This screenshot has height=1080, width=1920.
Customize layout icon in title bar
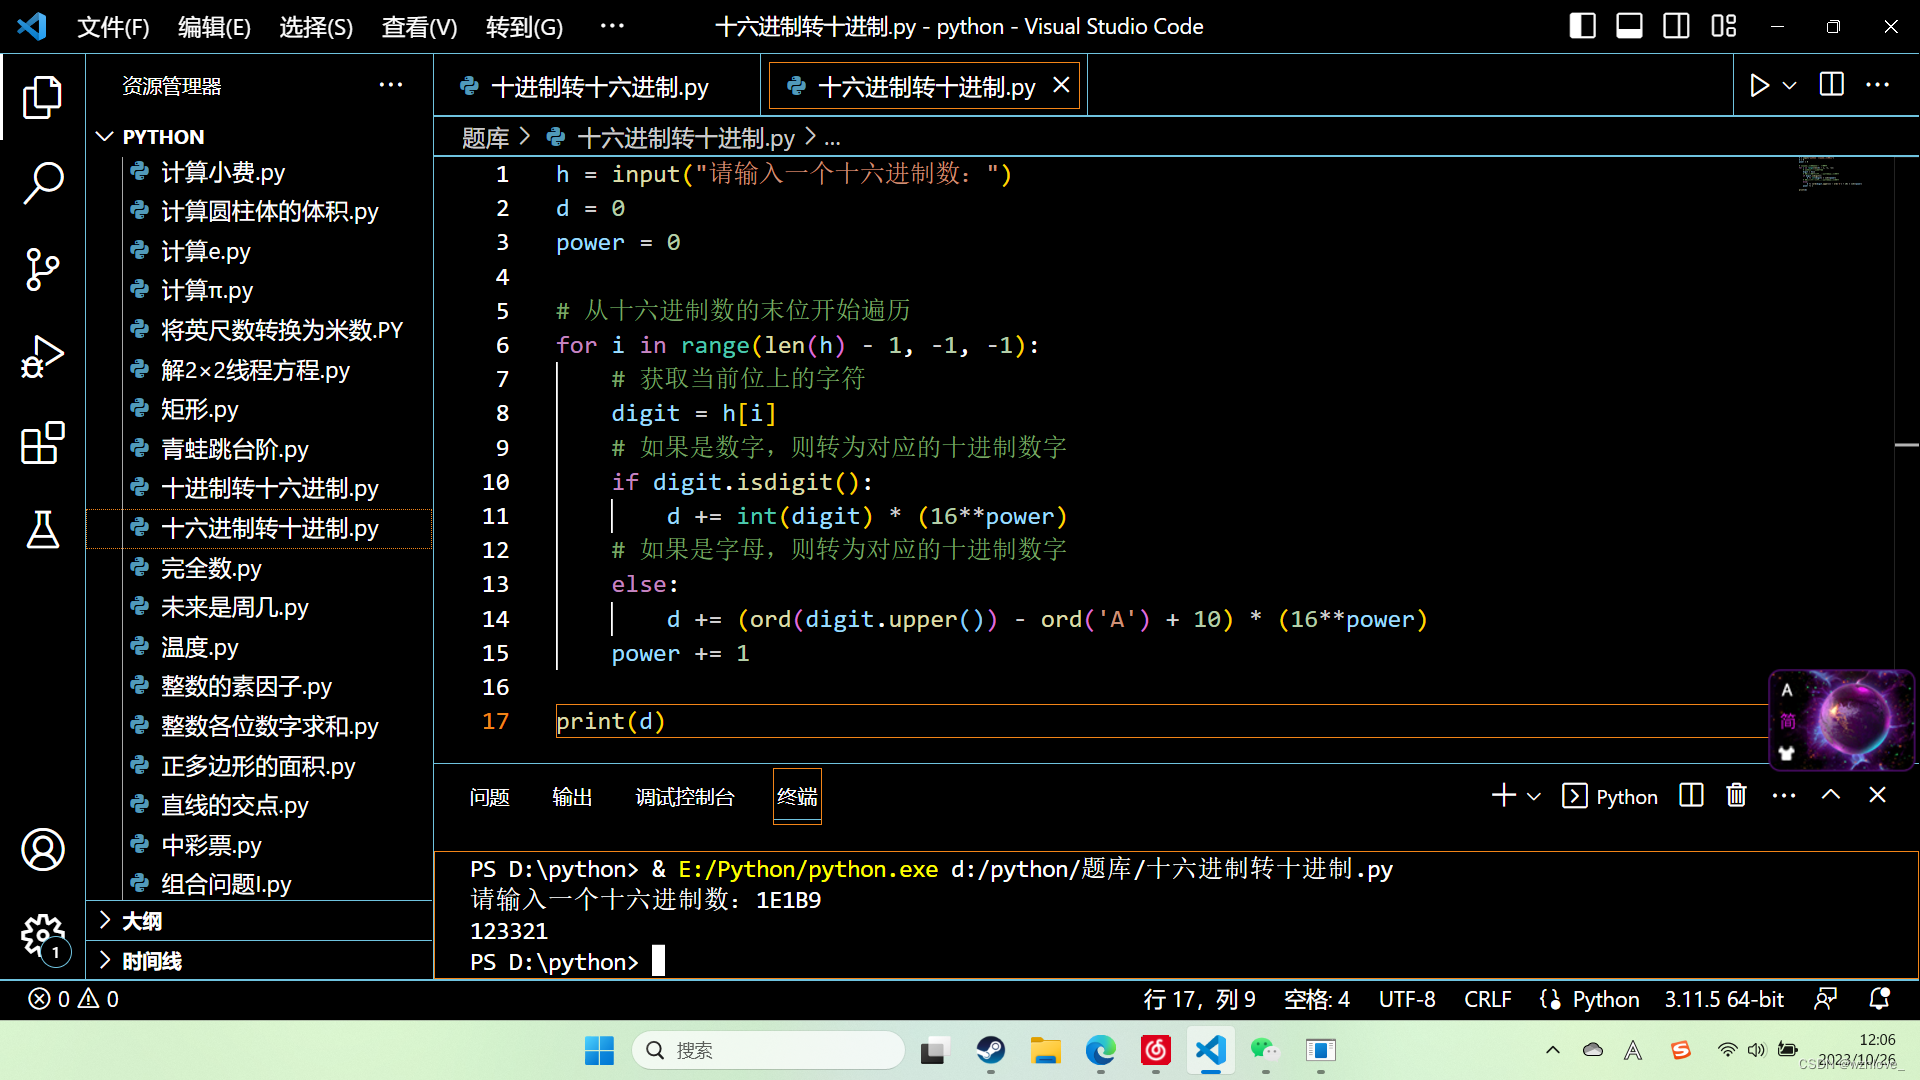pyautogui.click(x=1724, y=26)
